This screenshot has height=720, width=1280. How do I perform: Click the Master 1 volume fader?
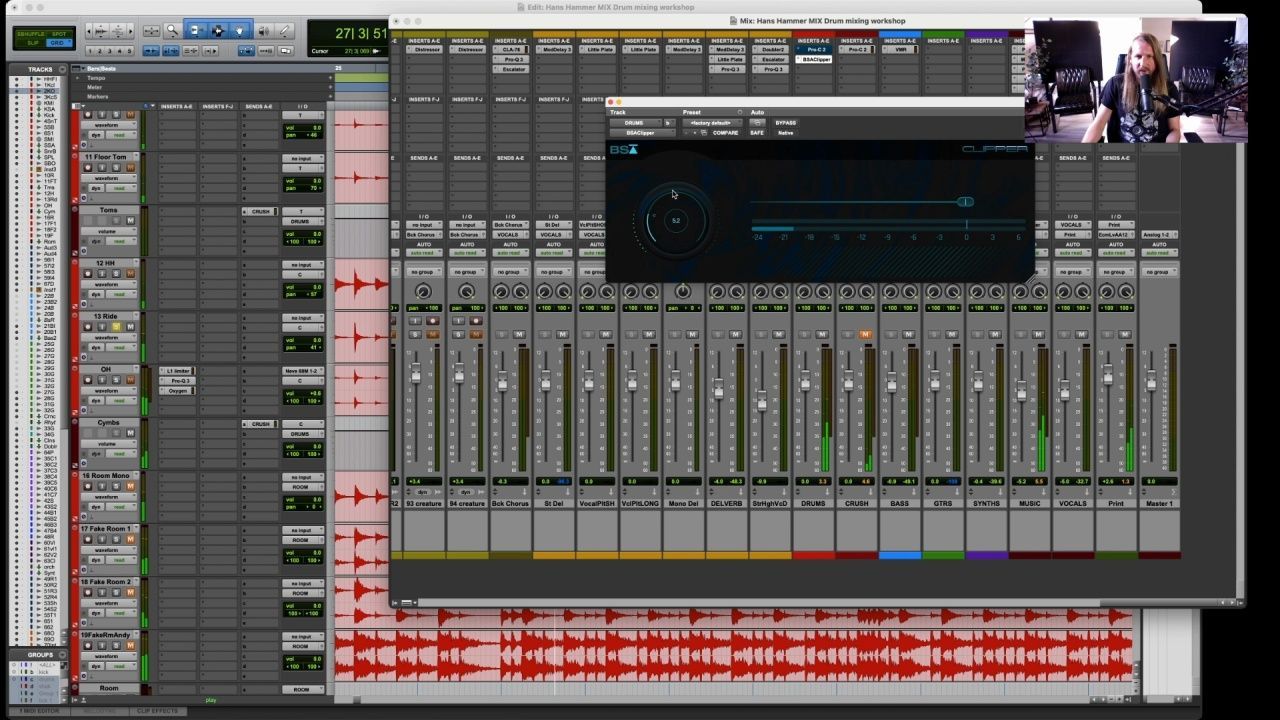[x=1151, y=379]
